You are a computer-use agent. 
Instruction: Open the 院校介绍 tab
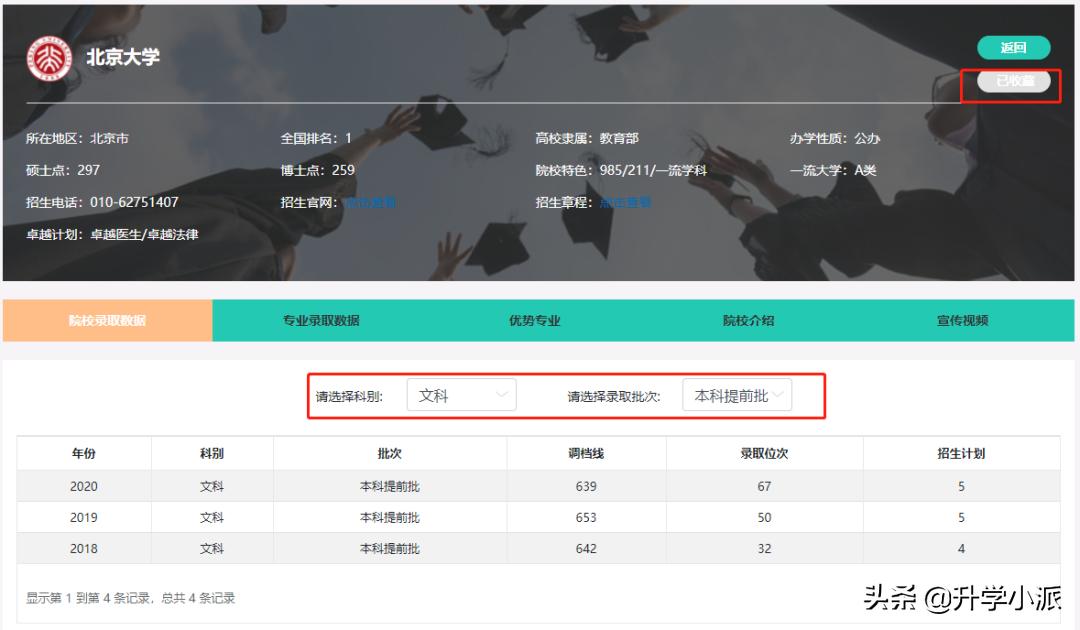pyautogui.click(x=744, y=320)
